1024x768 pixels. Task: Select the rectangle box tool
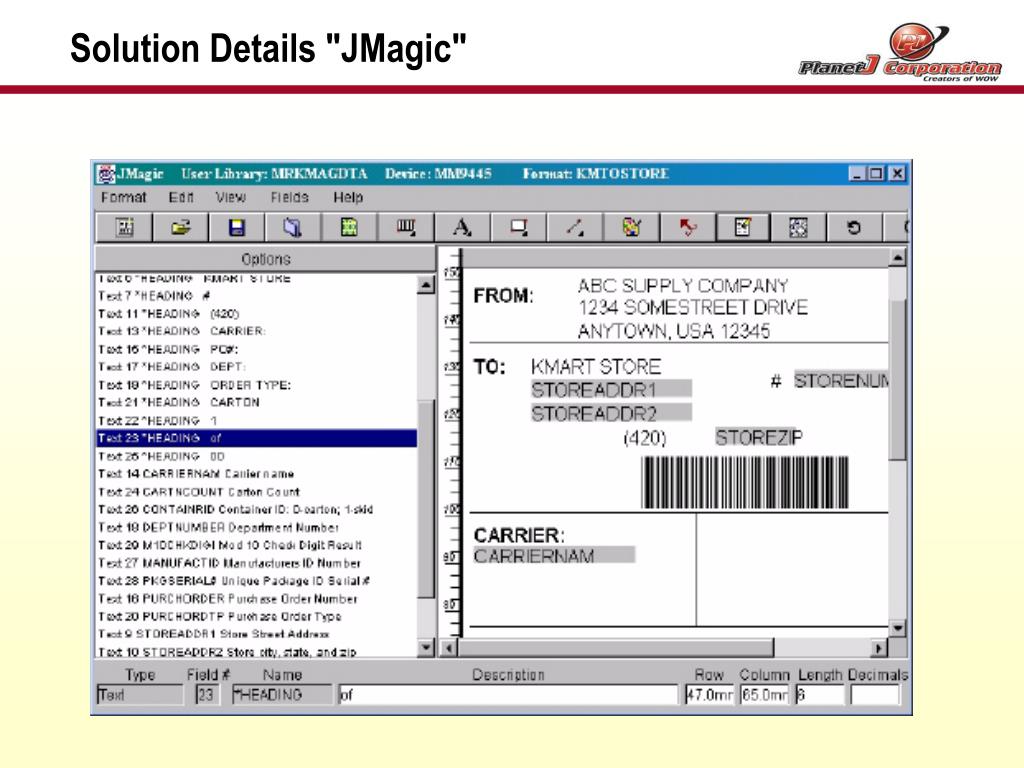pos(519,227)
